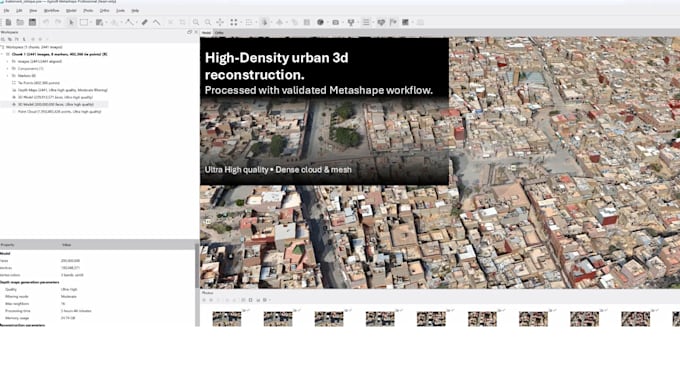Close the Workspace panel
This screenshot has height=383, width=680.
[196, 32]
